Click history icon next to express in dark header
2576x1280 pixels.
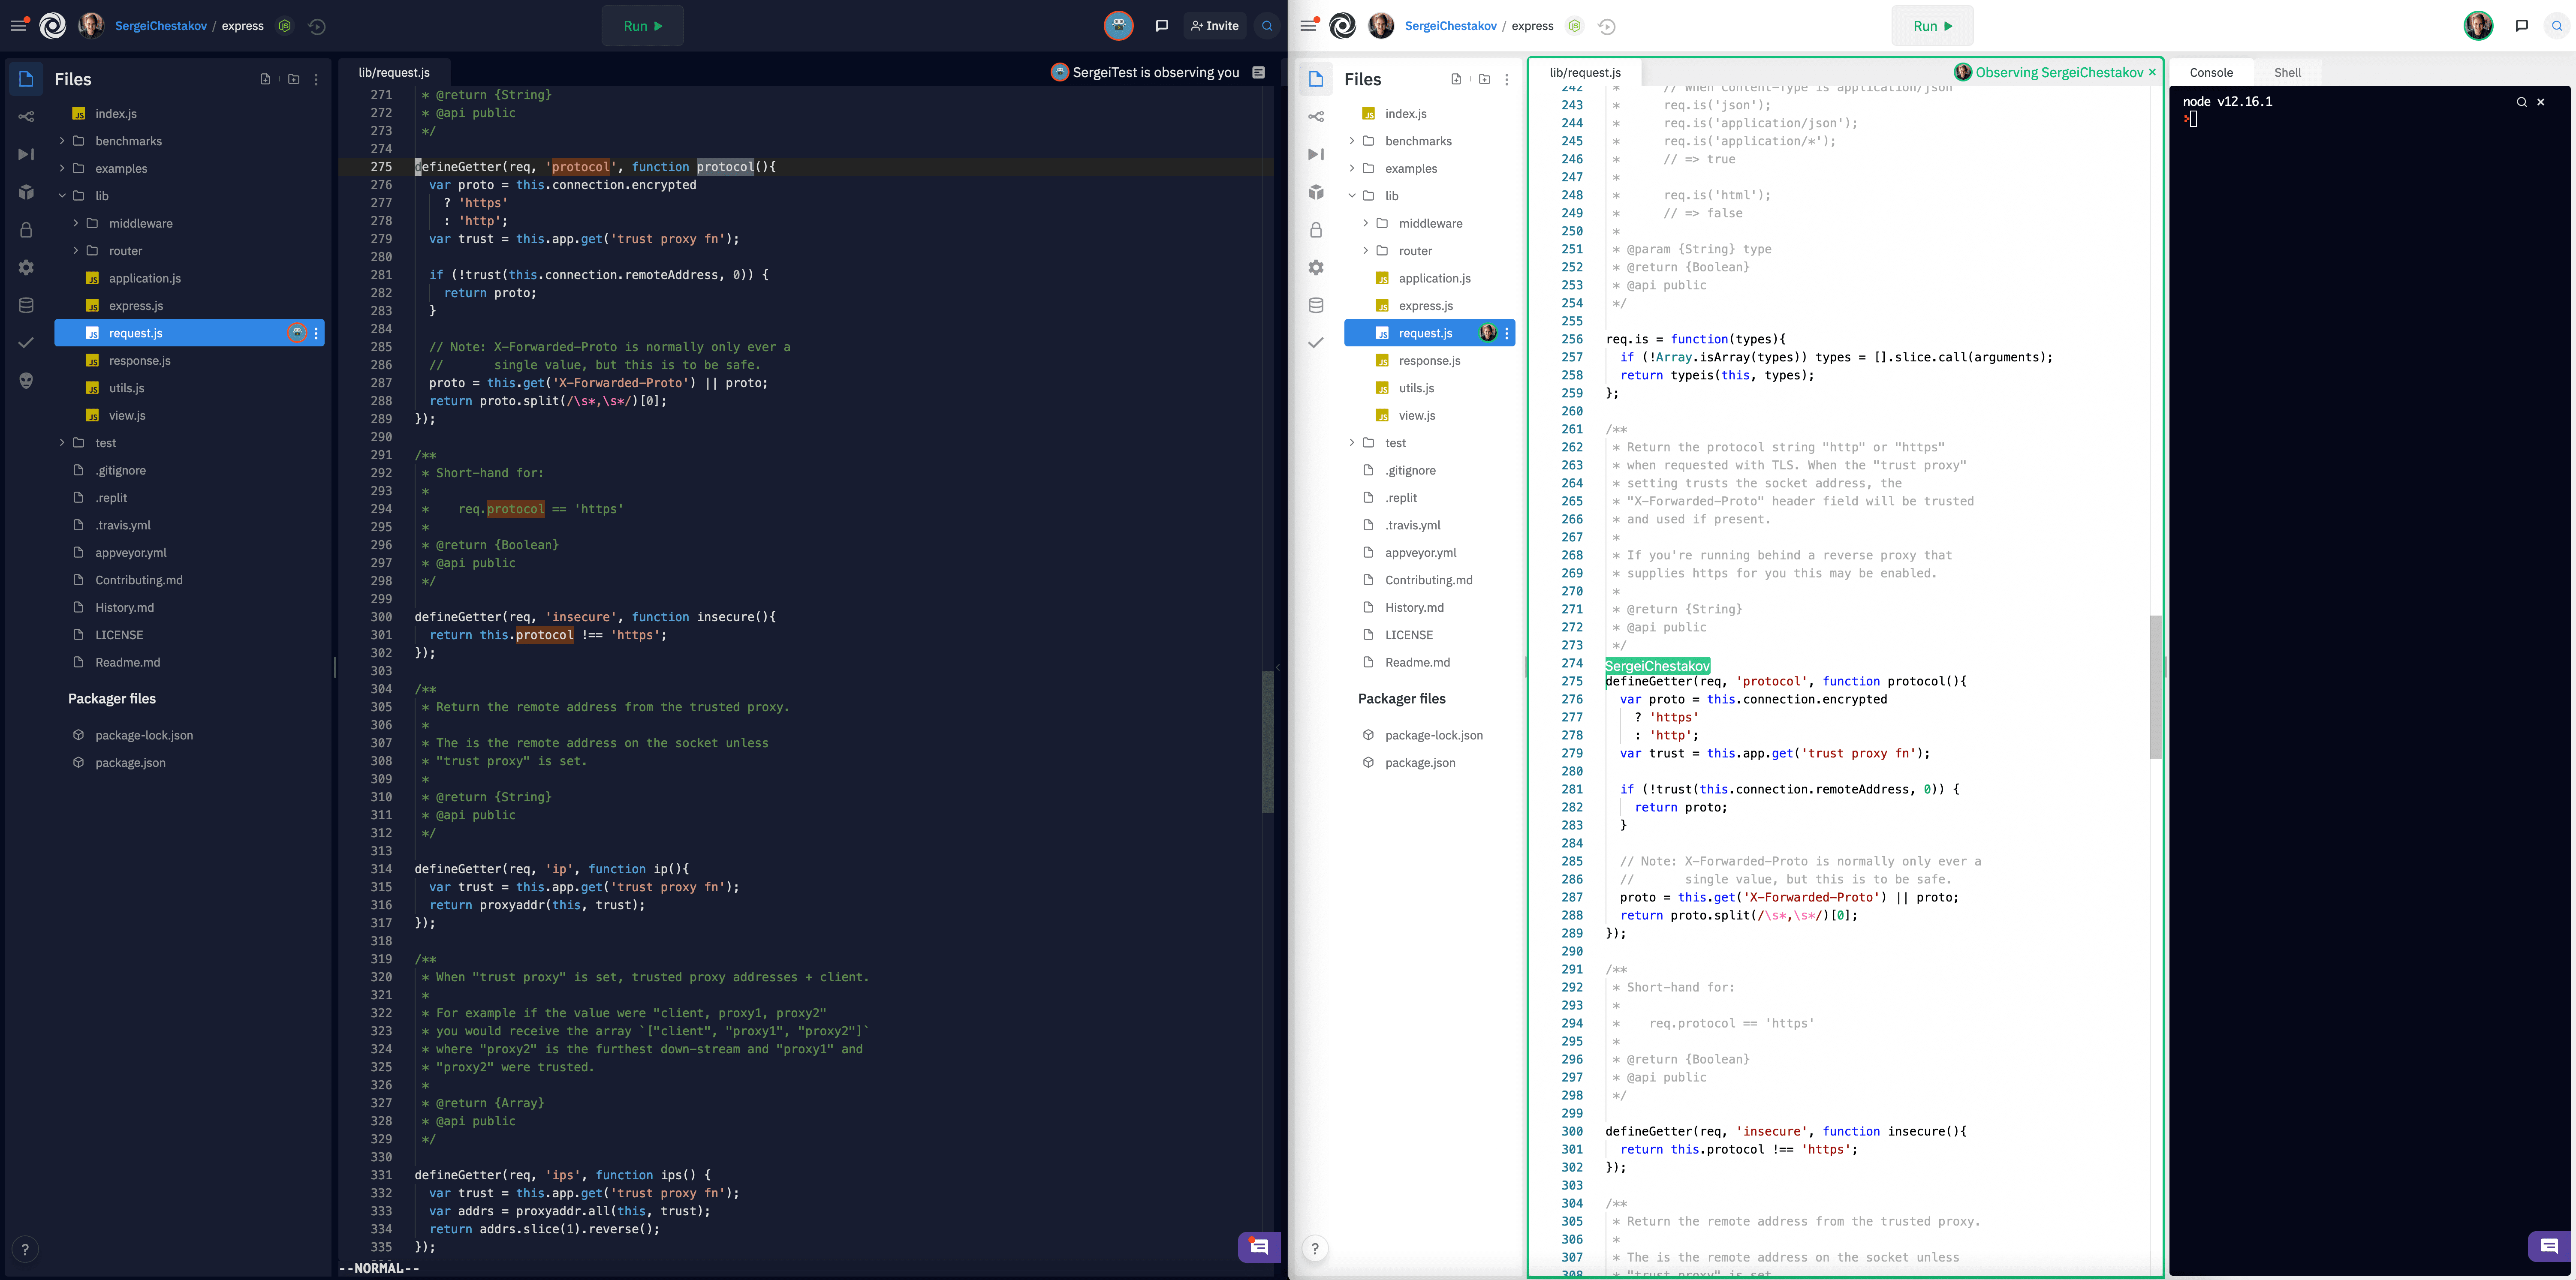point(317,26)
